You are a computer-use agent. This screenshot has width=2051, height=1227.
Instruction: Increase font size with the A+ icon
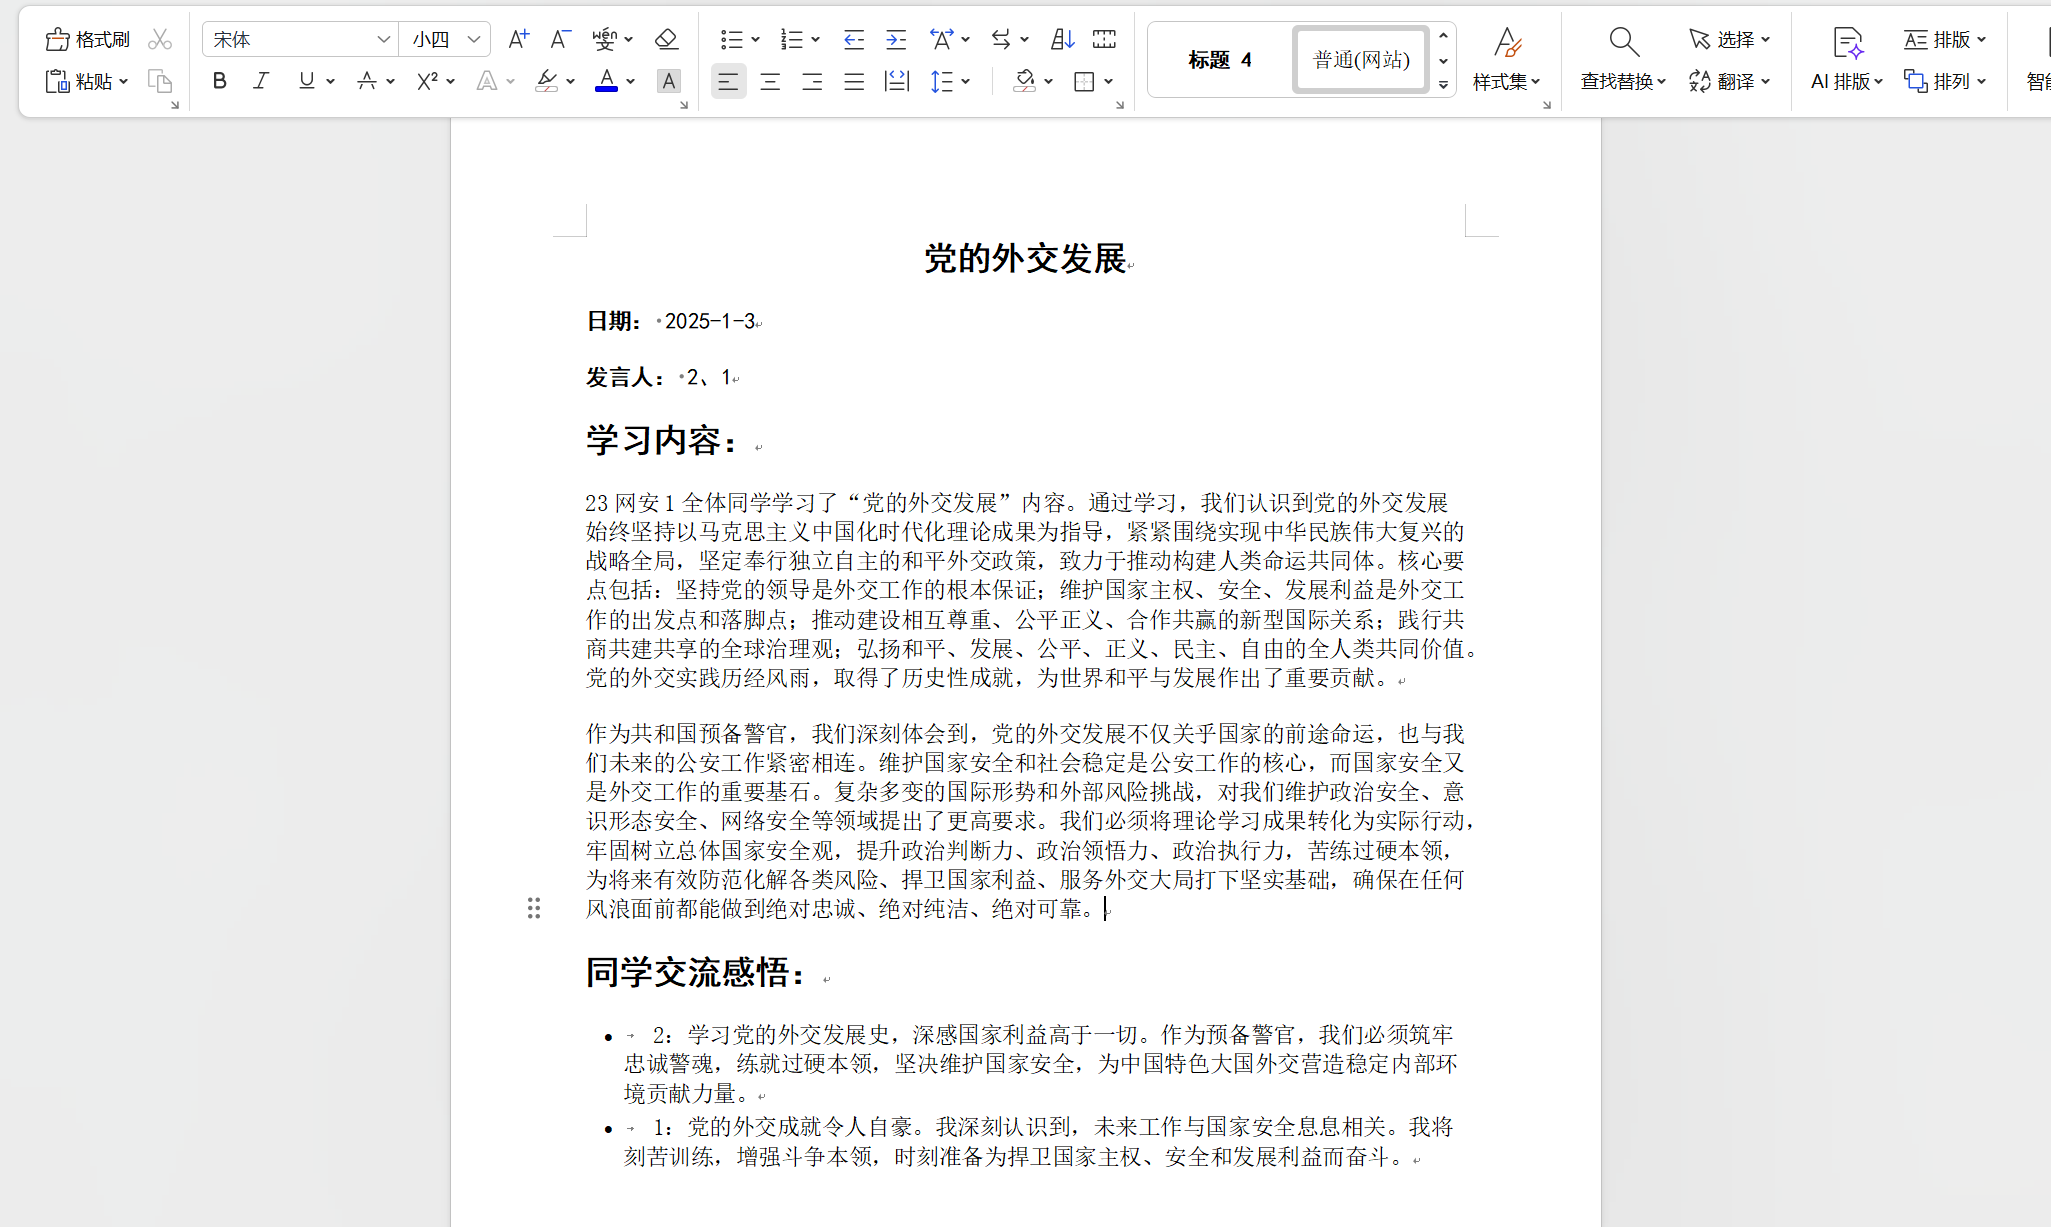pos(518,38)
